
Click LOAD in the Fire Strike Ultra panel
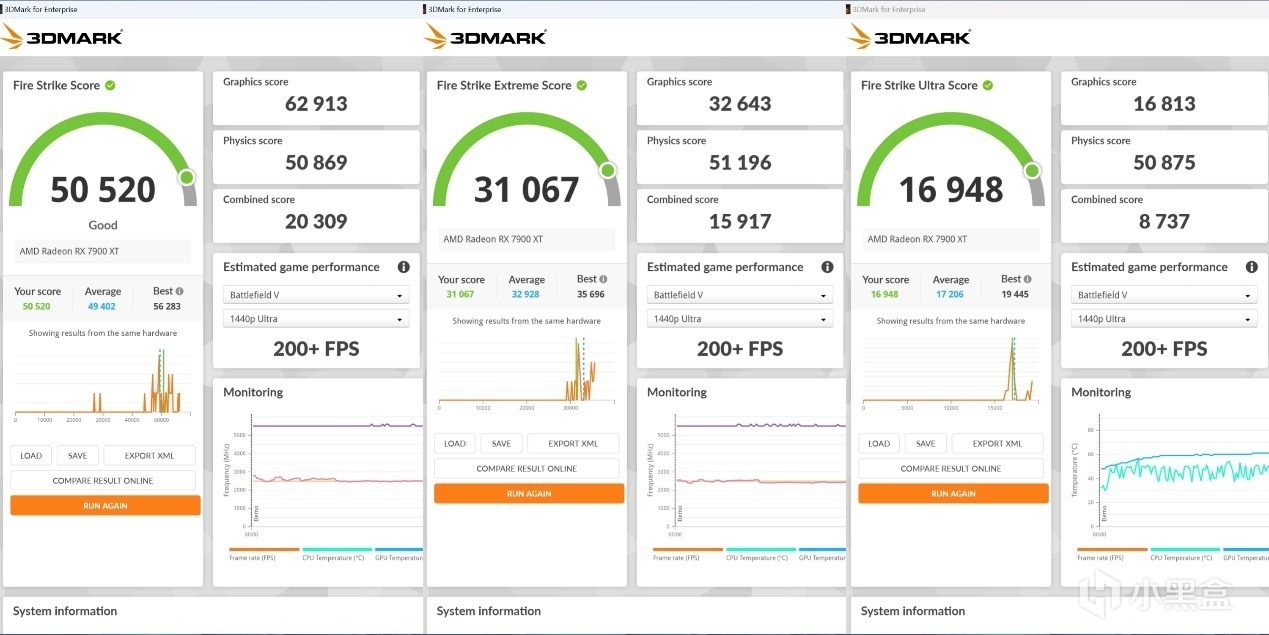[x=879, y=443]
